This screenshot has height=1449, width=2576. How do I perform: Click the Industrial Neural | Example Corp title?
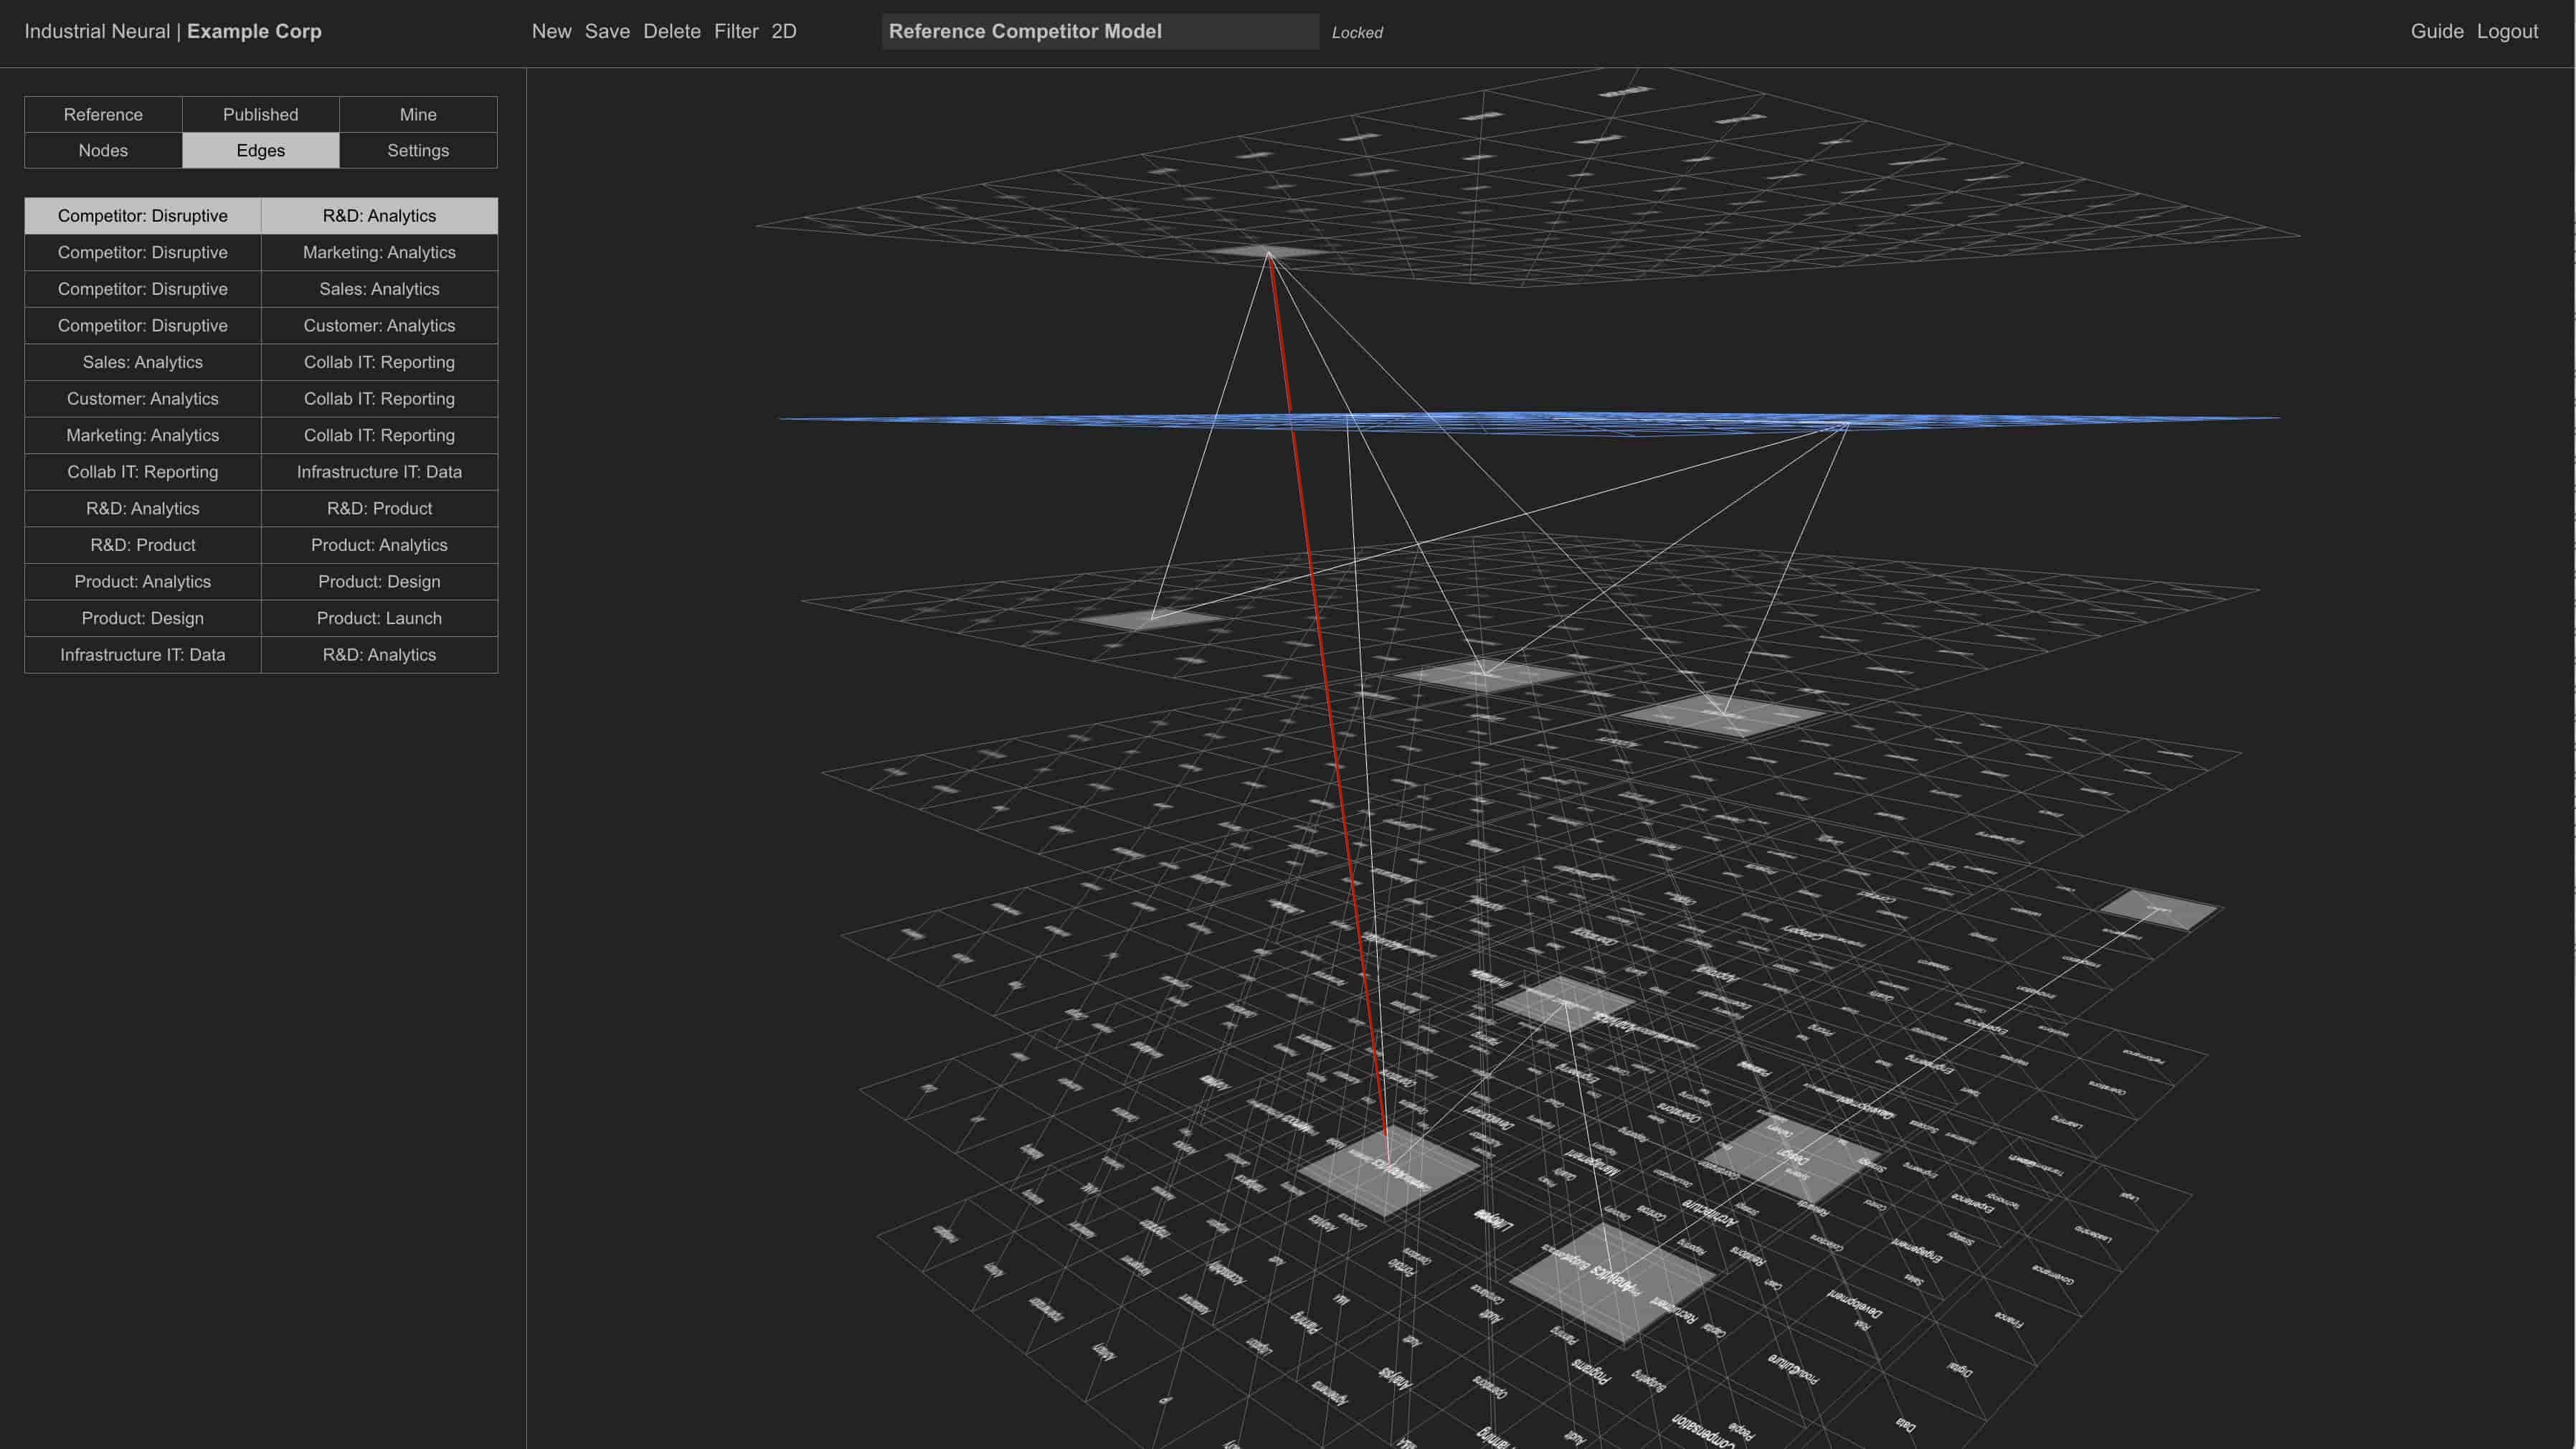coord(173,31)
